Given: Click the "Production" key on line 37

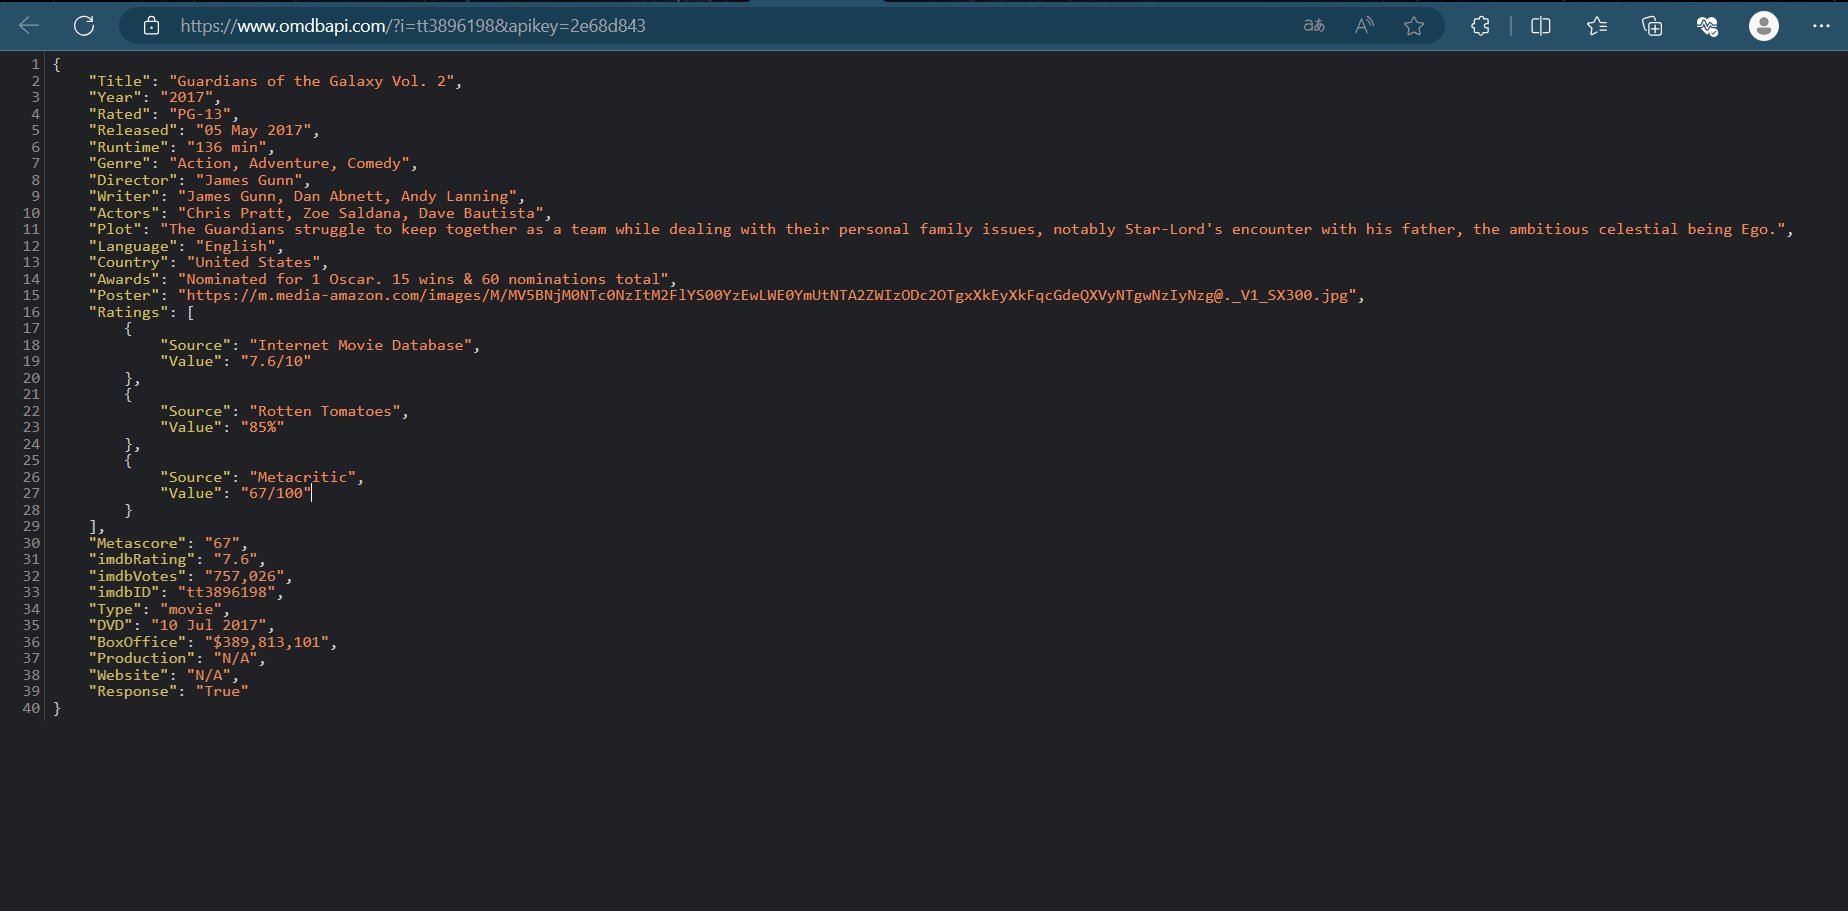Looking at the screenshot, I should (x=142, y=658).
